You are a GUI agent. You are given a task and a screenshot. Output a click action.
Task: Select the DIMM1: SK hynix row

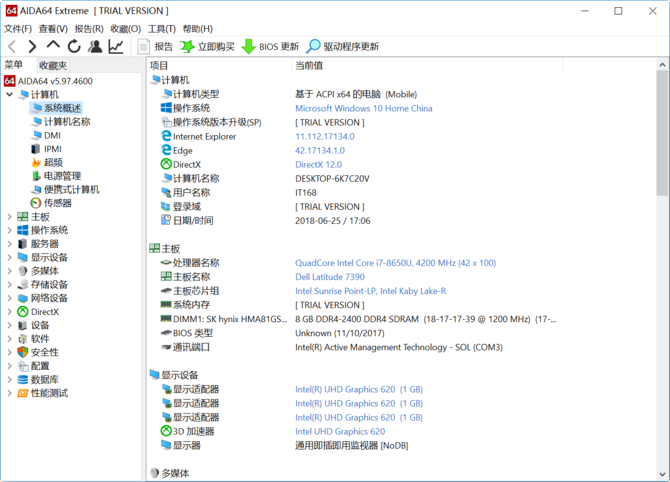[x=358, y=319]
